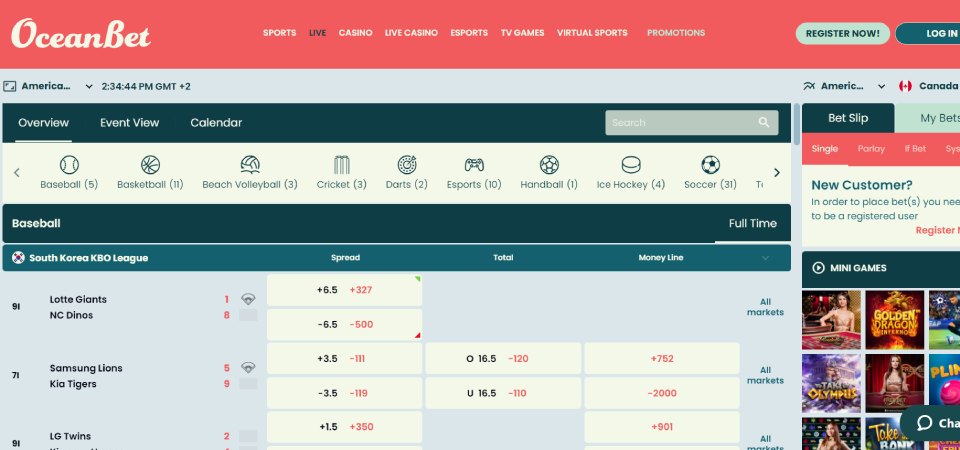The width and height of the screenshot is (960, 450).
Task: Choose the Beach Volleyball icon
Action: pos(250,165)
